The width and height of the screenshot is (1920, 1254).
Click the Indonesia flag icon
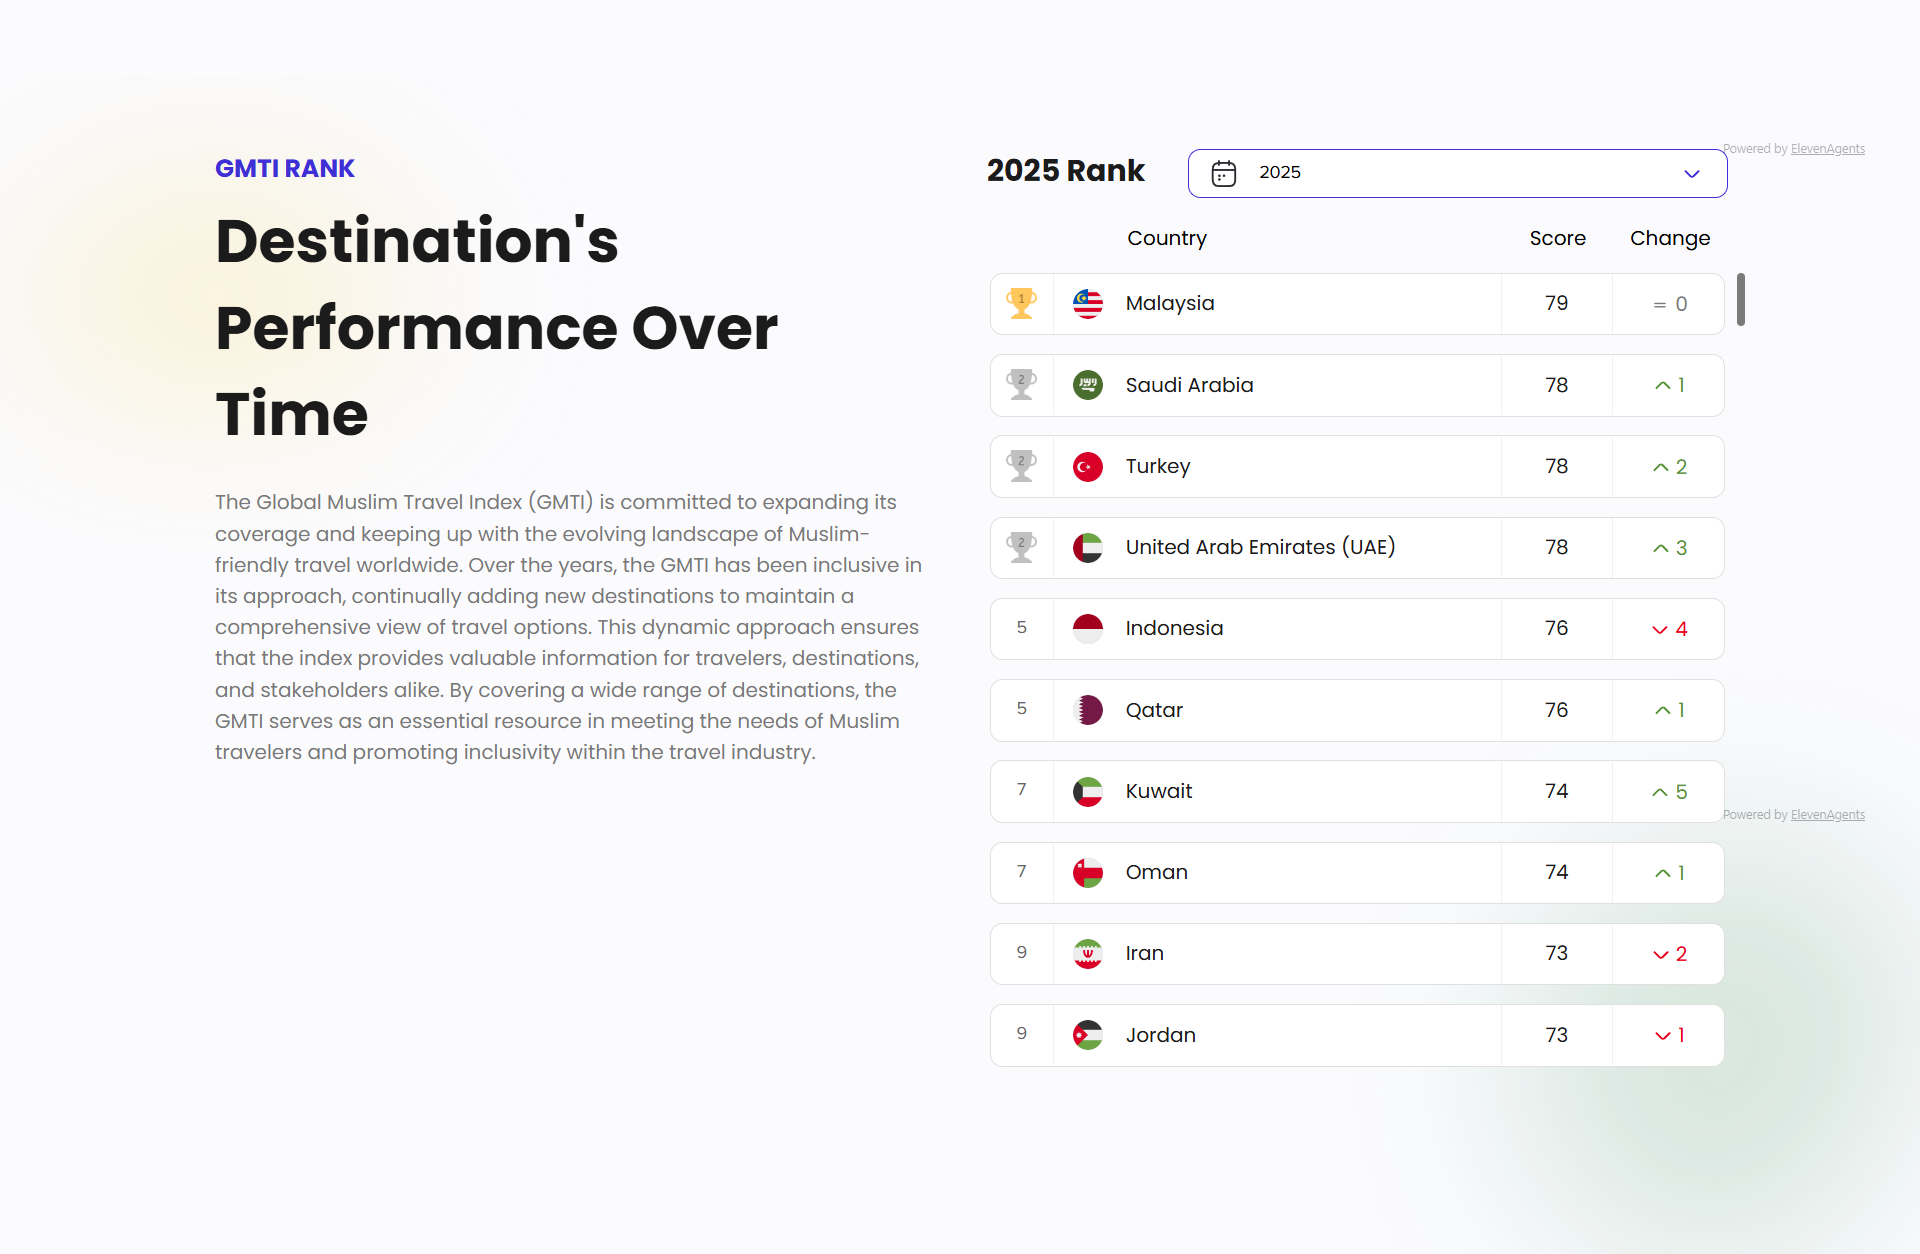pos(1087,629)
